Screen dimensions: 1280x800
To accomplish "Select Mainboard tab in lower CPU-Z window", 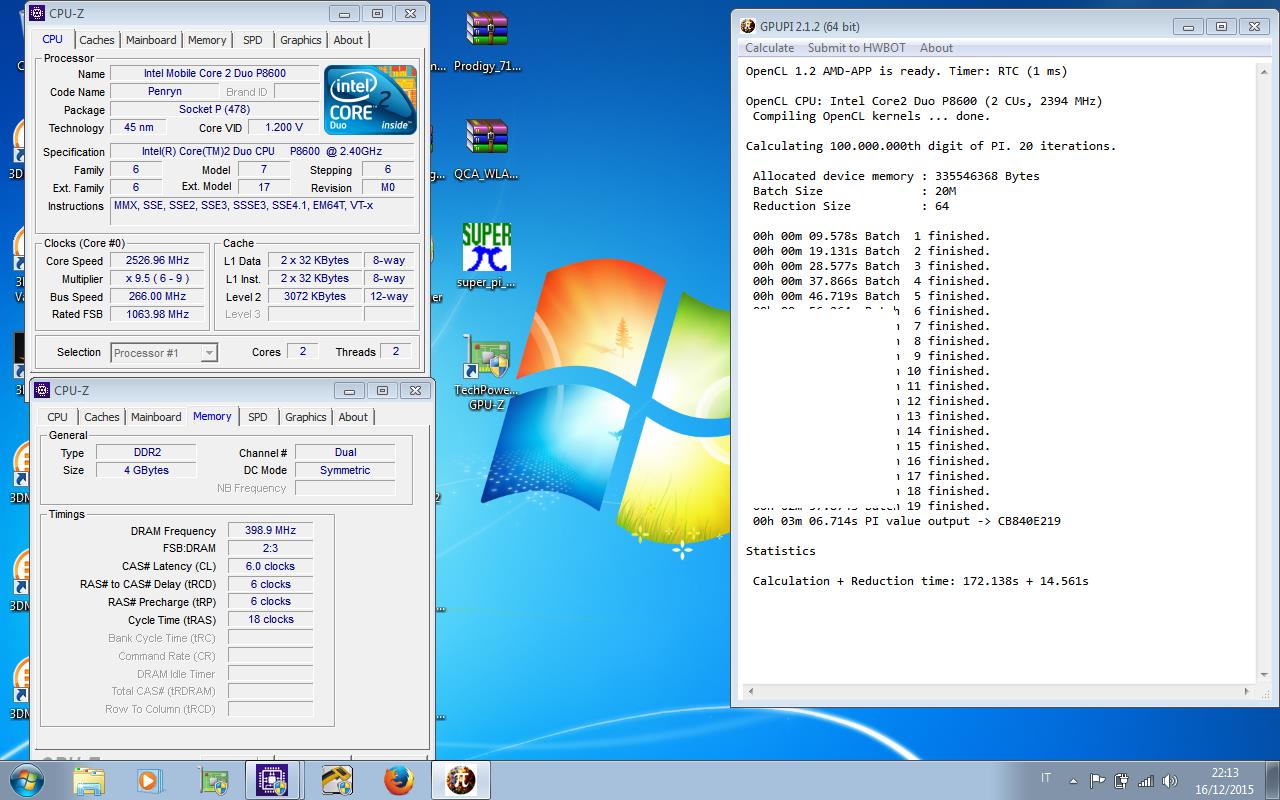I will point(156,417).
